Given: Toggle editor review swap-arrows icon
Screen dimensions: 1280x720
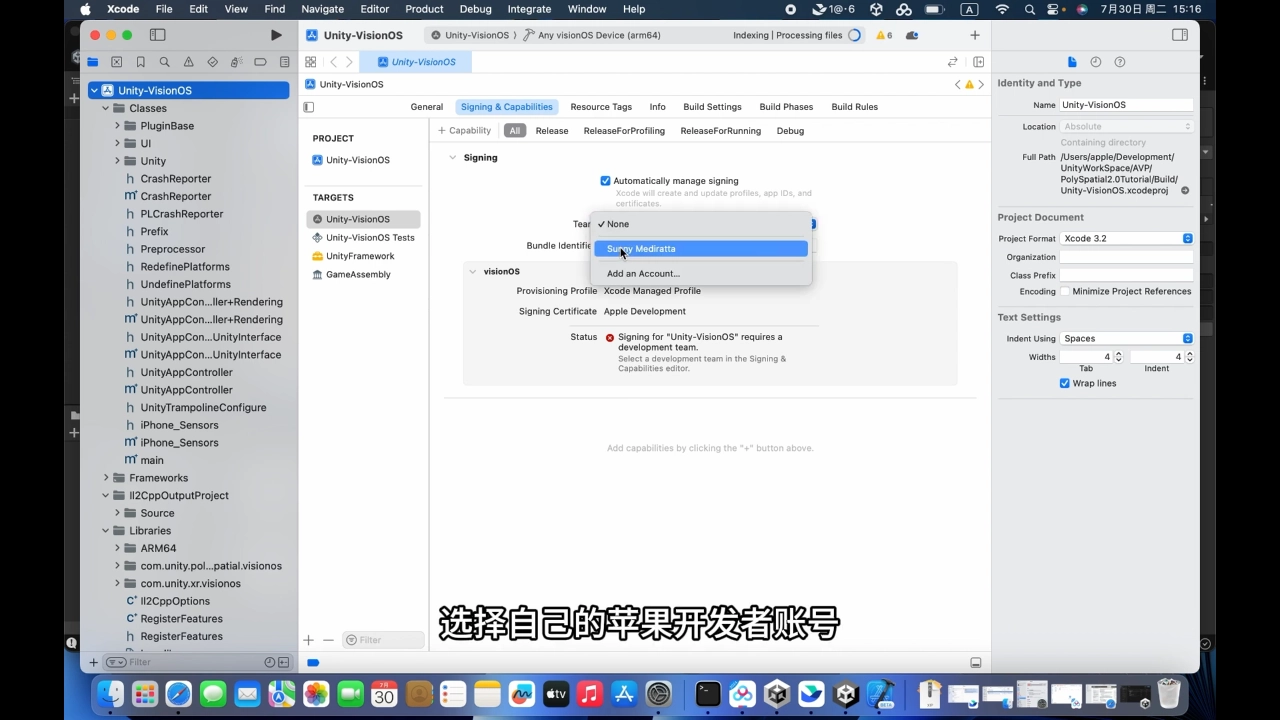Looking at the screenshot, I should pos(953,62).
